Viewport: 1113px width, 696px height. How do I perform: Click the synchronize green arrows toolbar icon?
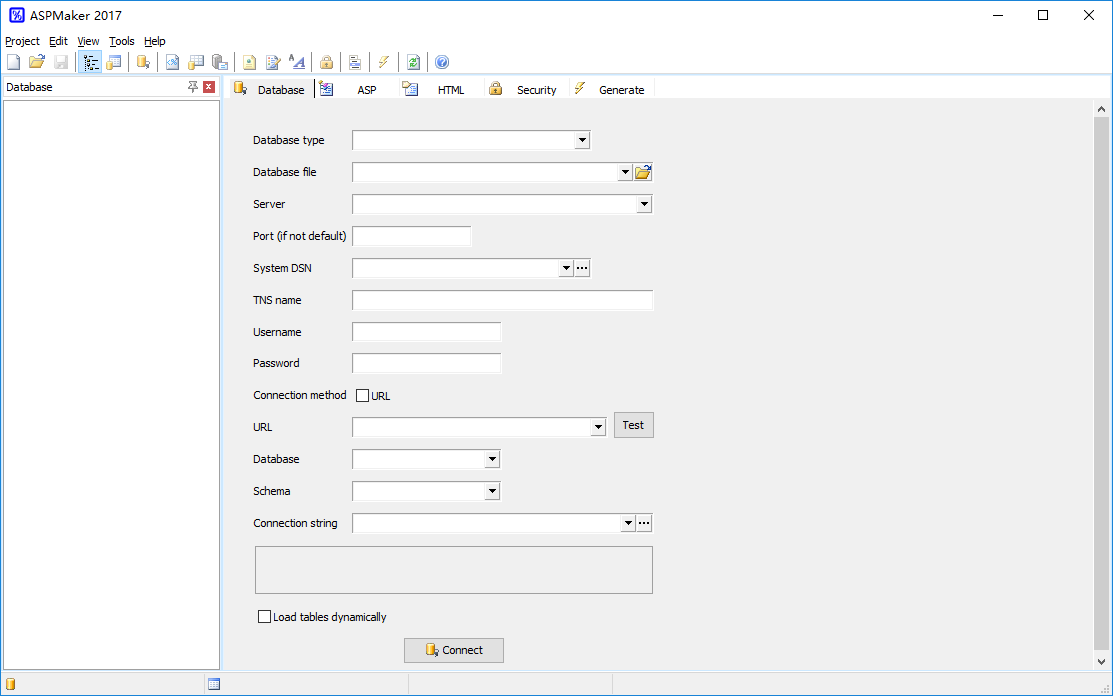(413, 61)
